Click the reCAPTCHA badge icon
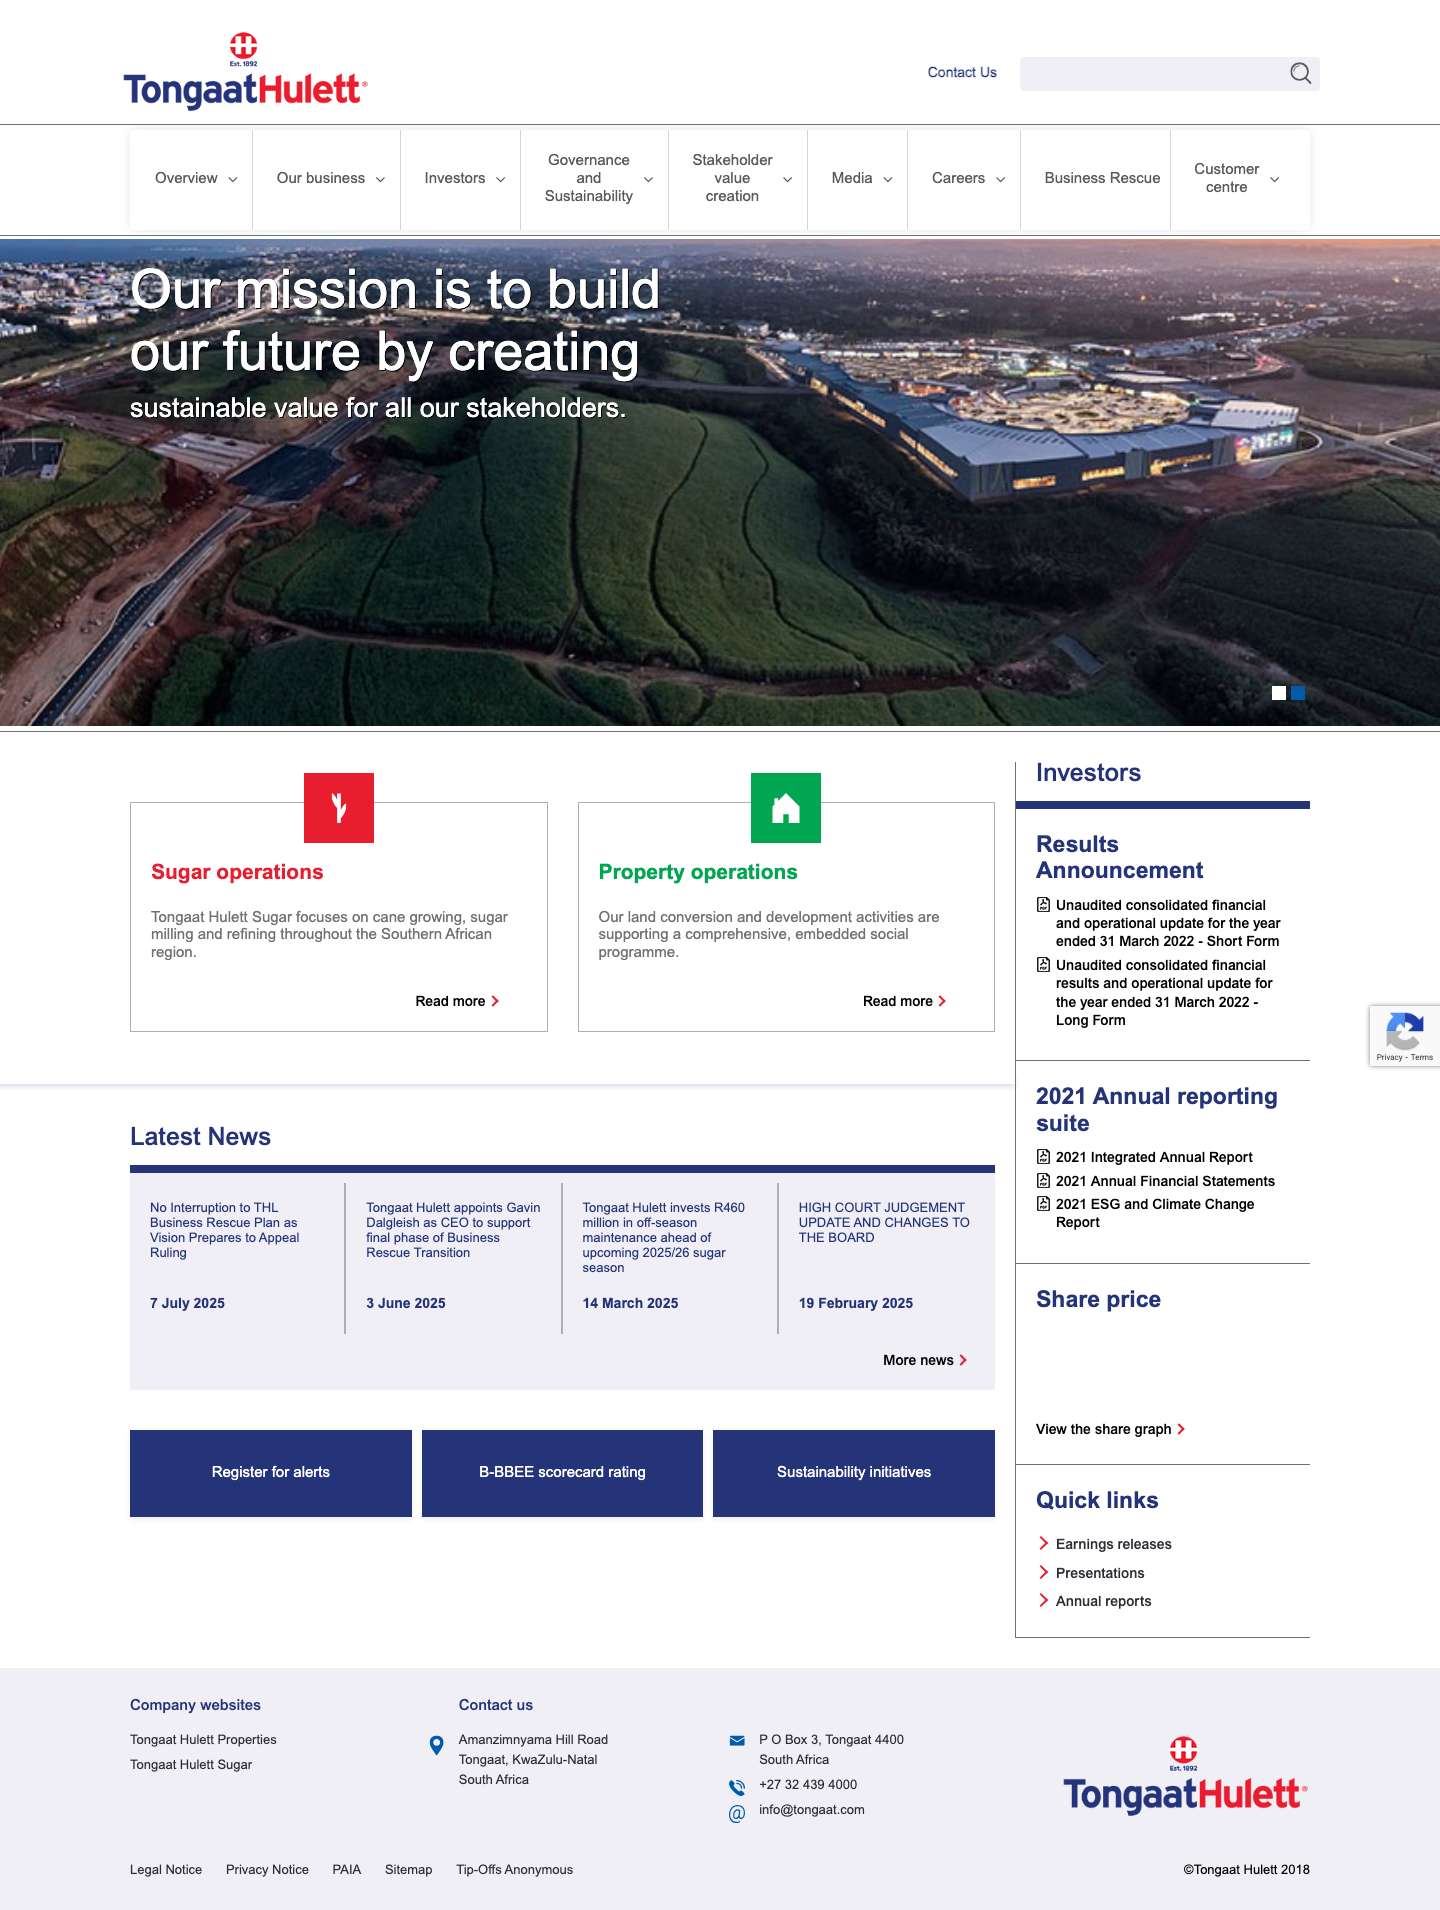The width and height of the screenshot is (1440, 1910). 1404,1031
